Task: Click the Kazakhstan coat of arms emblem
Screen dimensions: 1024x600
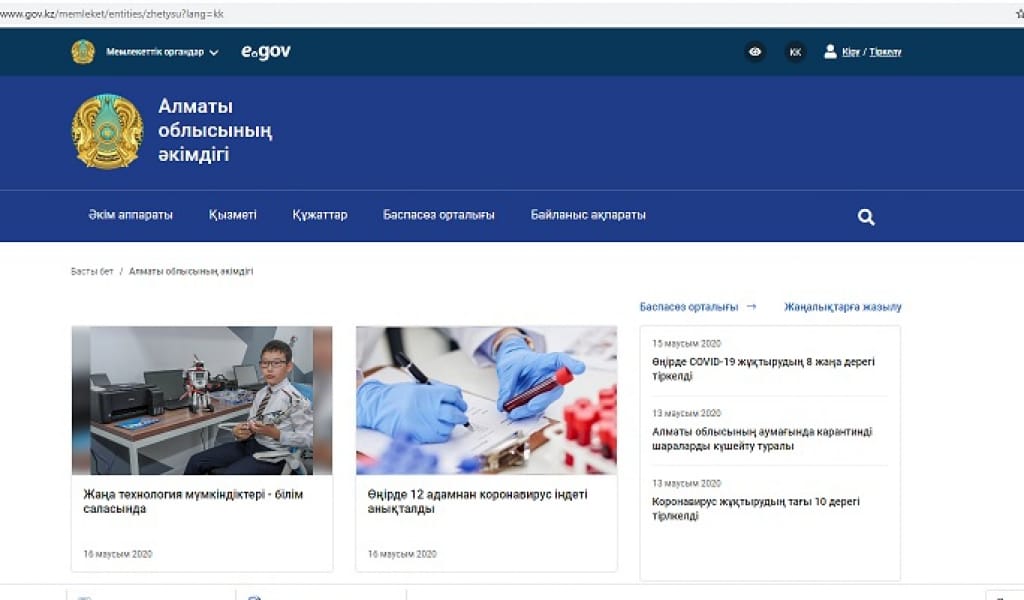Action: point(106,131)
